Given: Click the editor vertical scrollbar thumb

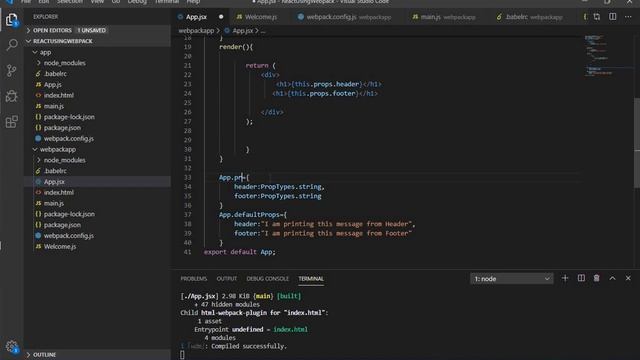Looking at the screenshot, I should pos(637,142).
